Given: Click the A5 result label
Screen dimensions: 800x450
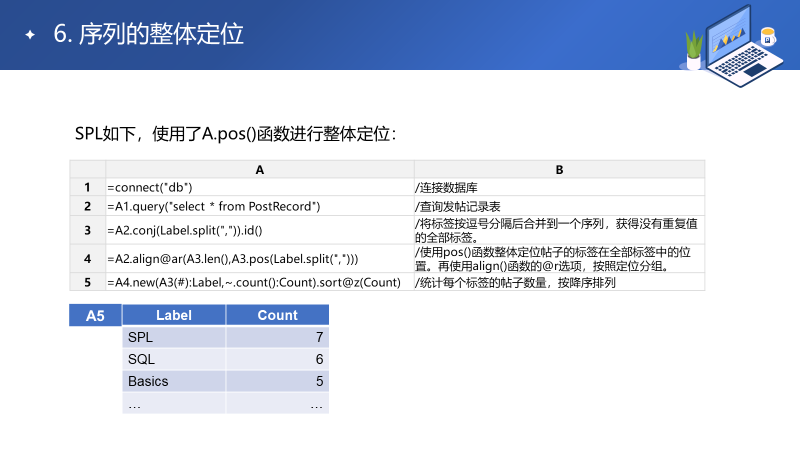Looking at the screenshot, I should [x=95, y=315].
